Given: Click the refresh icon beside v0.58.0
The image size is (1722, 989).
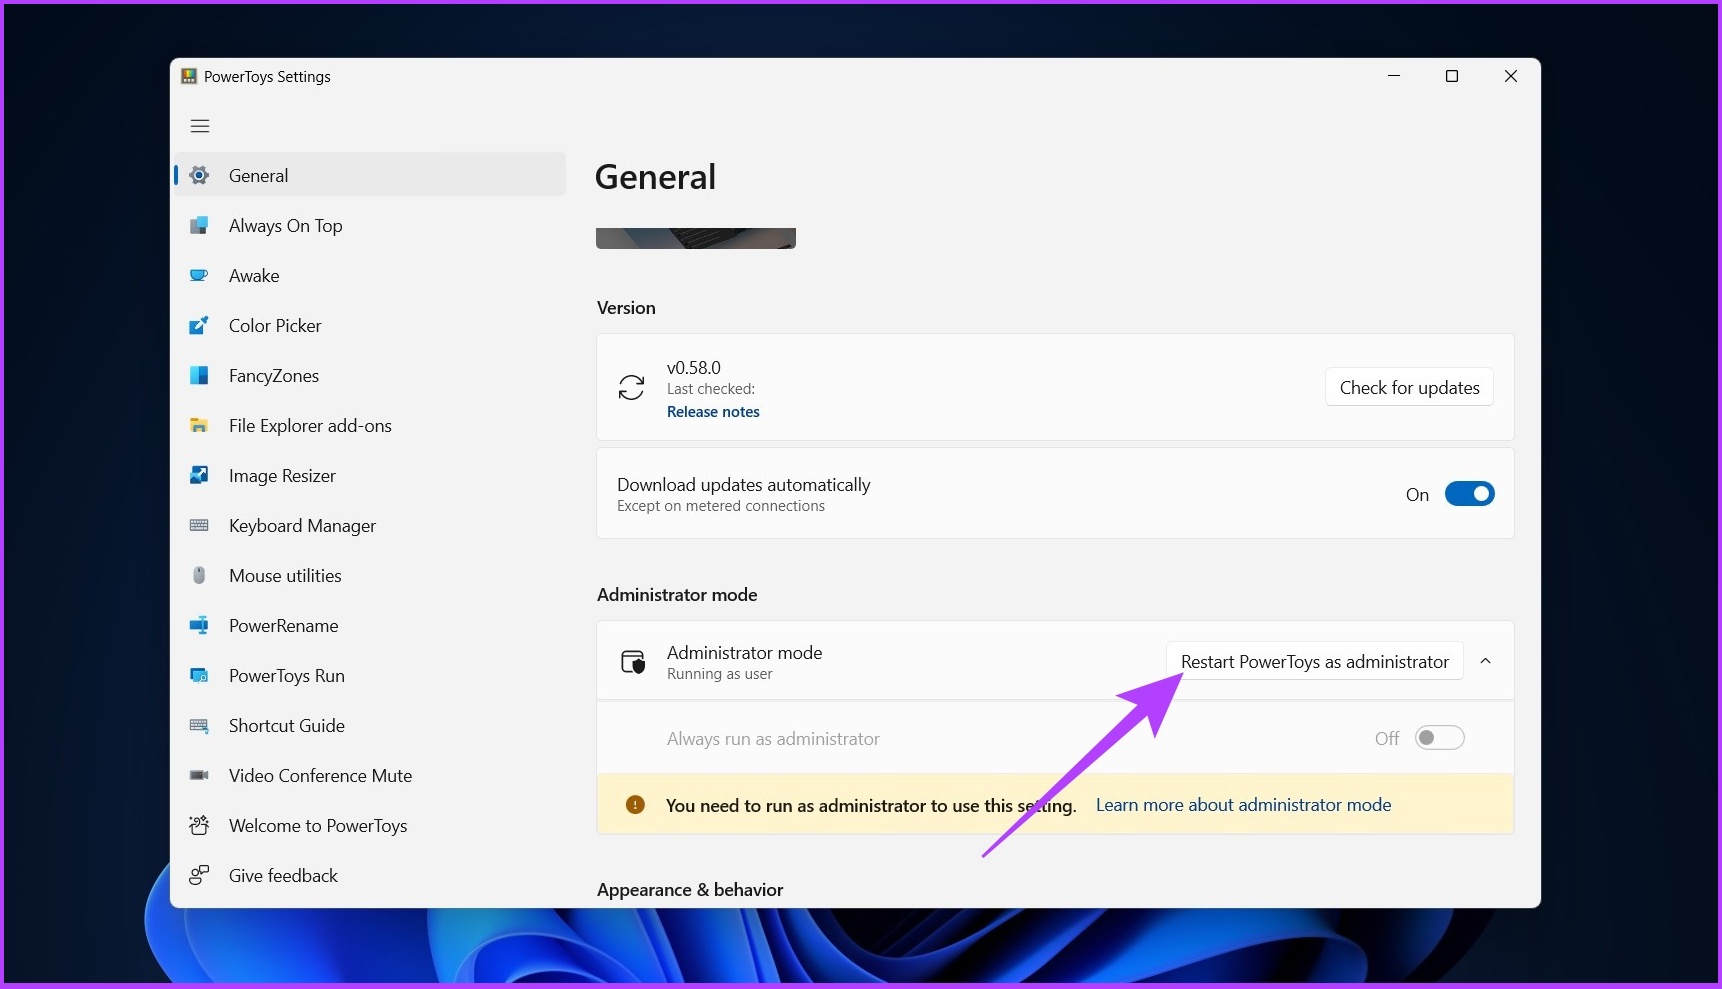Looking at the screenshot, I should [x=631, y=388].
